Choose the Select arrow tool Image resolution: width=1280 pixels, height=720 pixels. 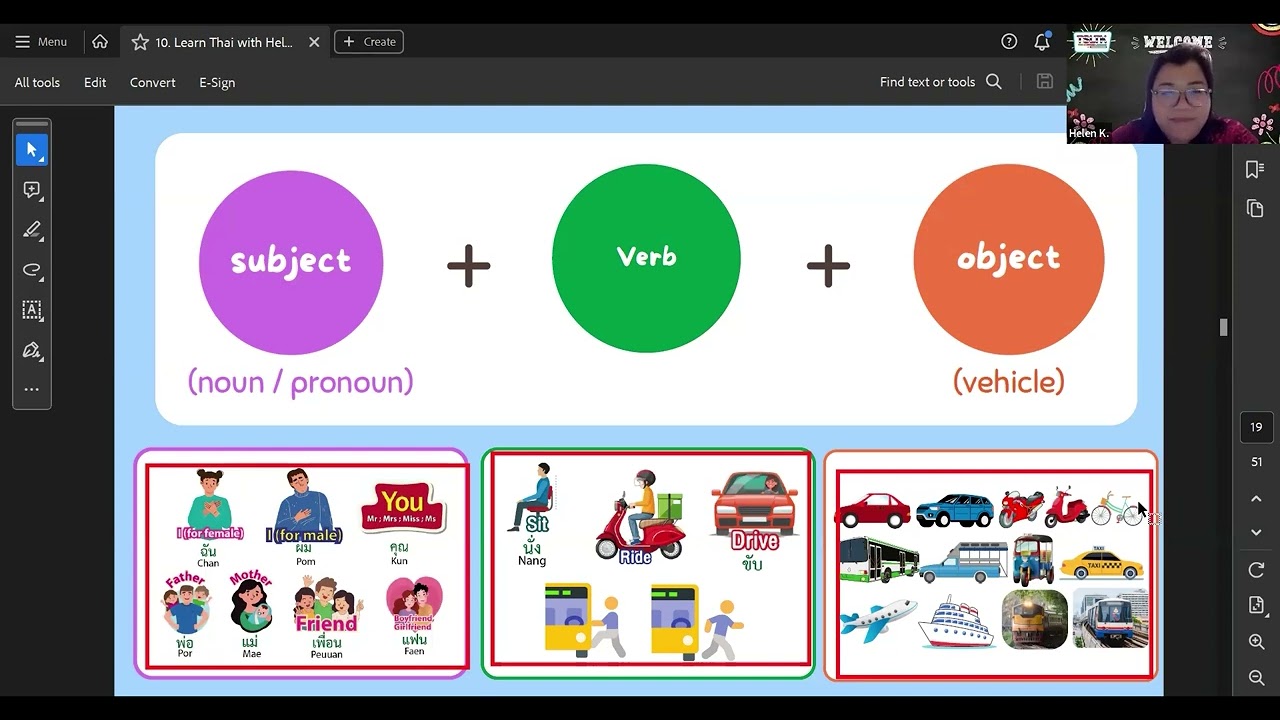[32, 150]
